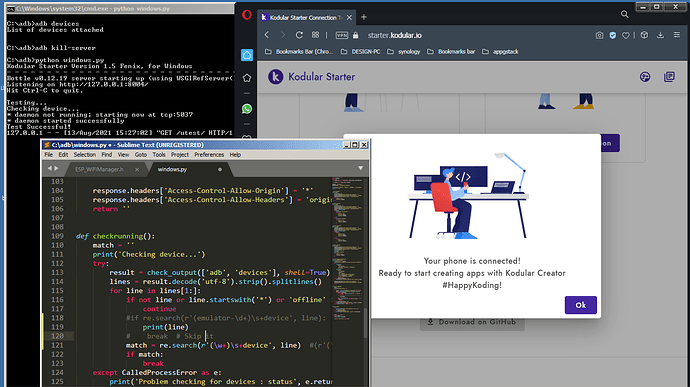Add page to bookmarks heart icon
This screenshot has width=690, height=387.
click(x=625, y=35)
